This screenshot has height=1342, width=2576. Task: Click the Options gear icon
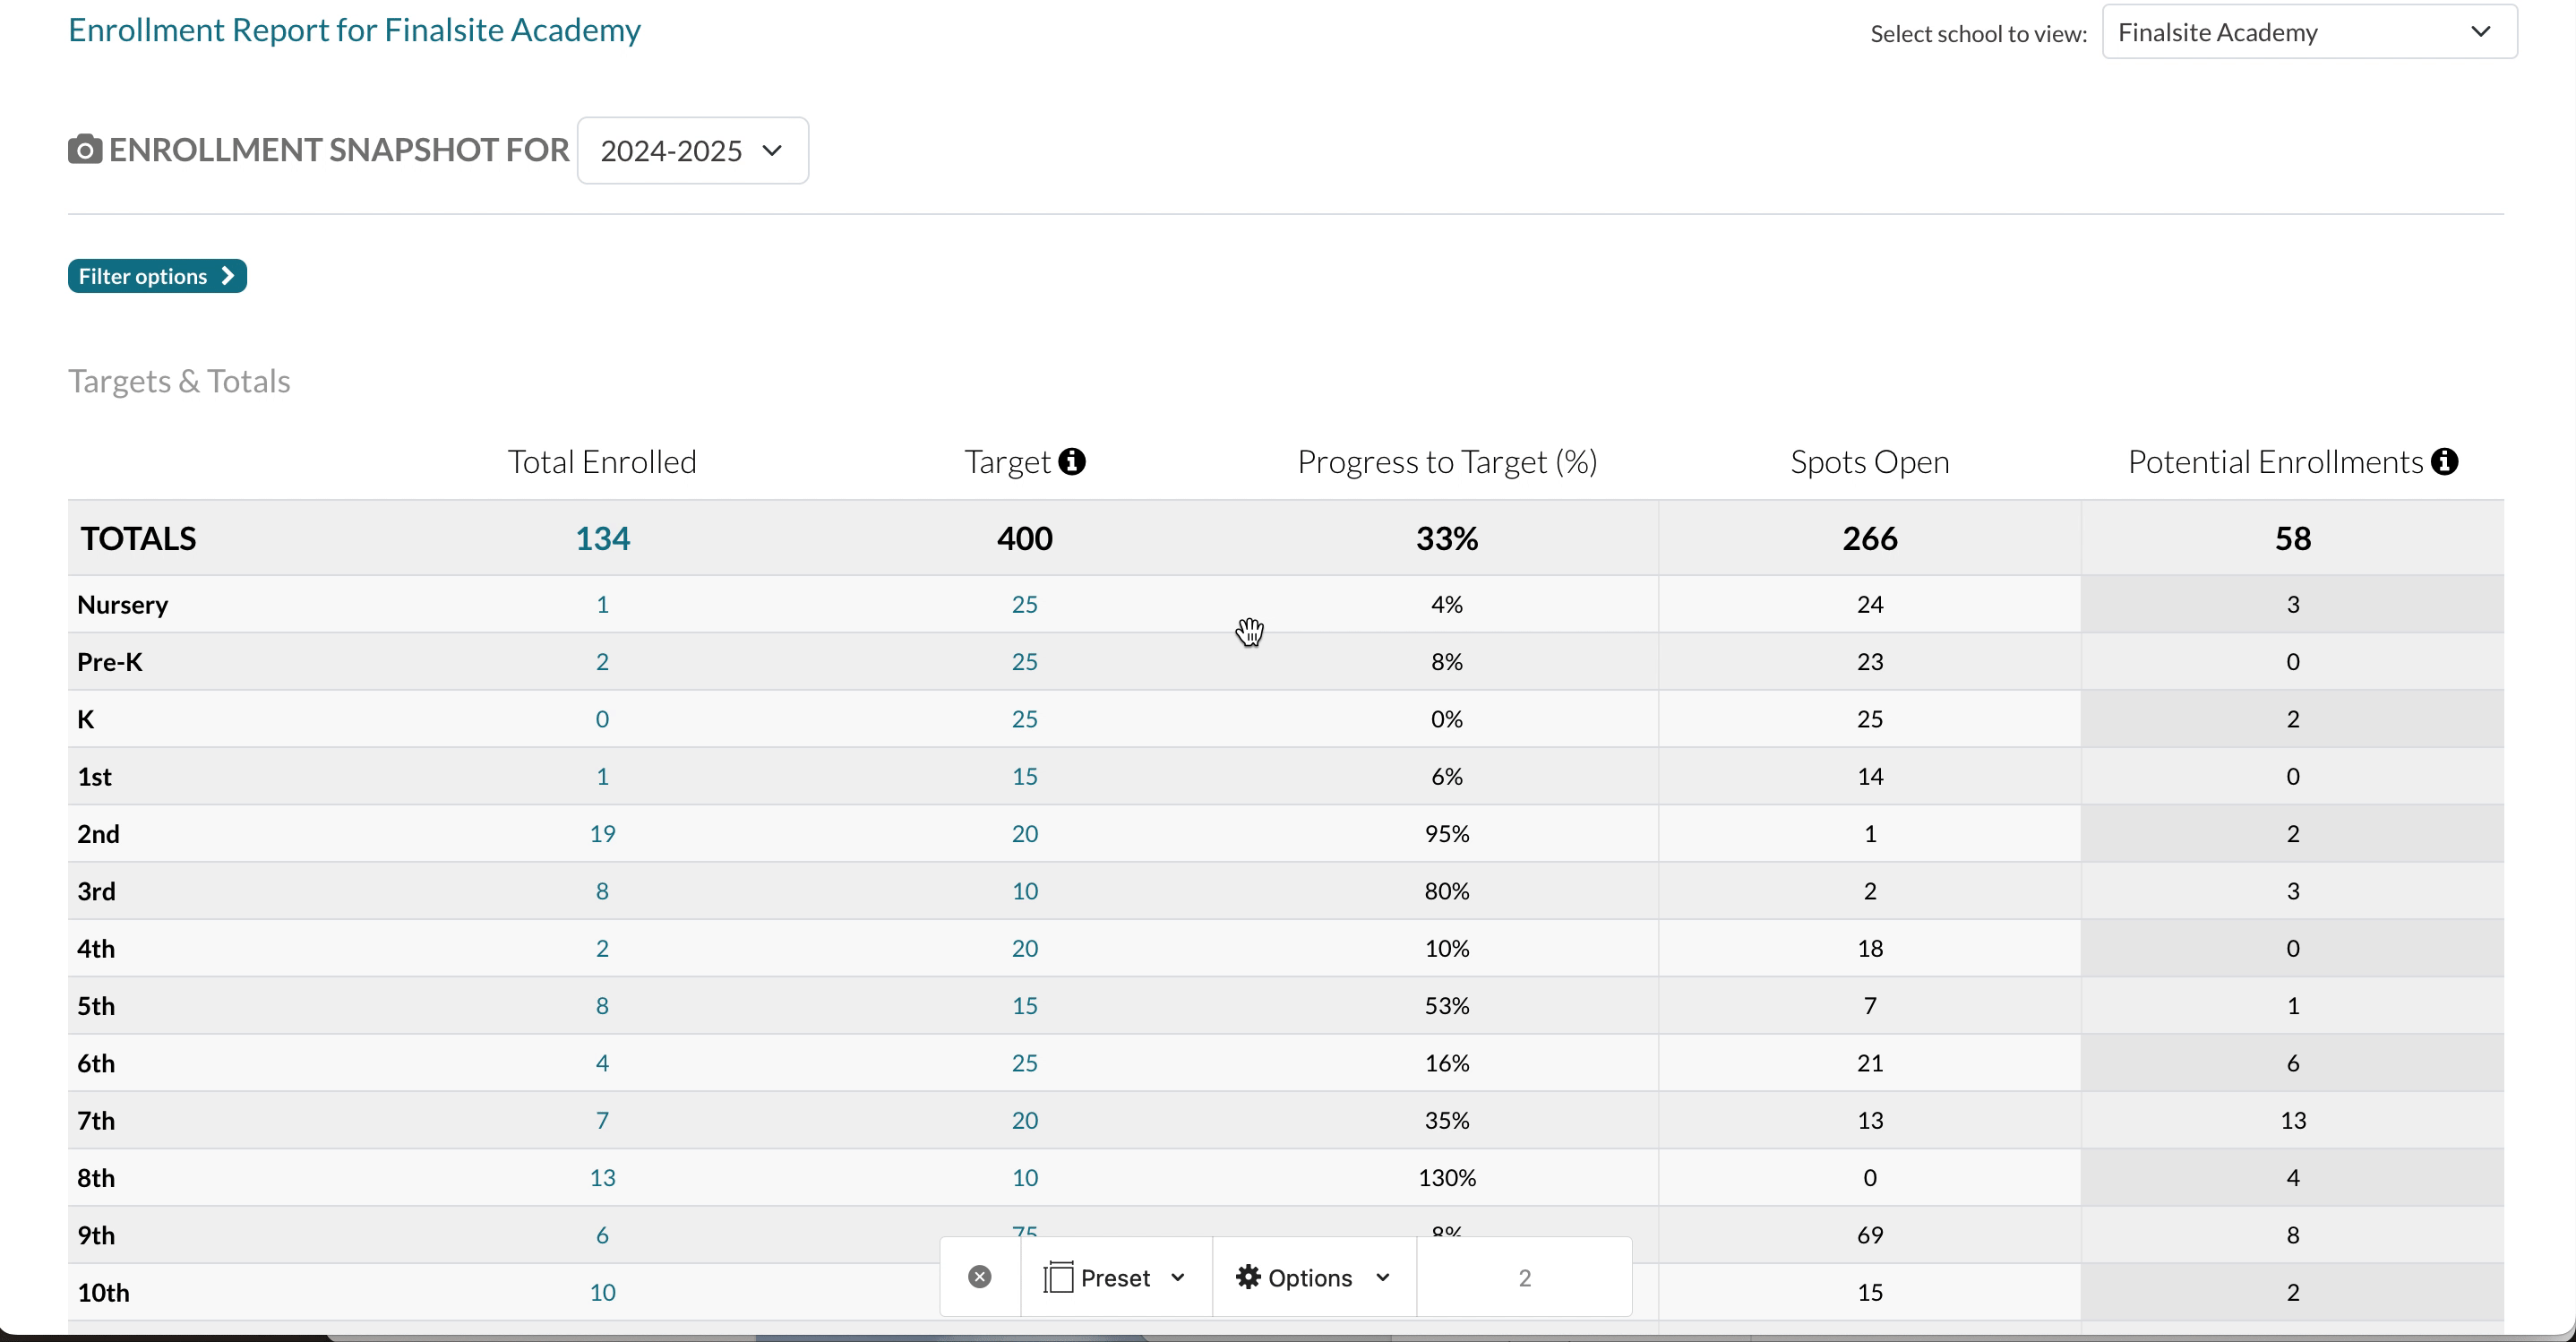tap(1248, 1277)
